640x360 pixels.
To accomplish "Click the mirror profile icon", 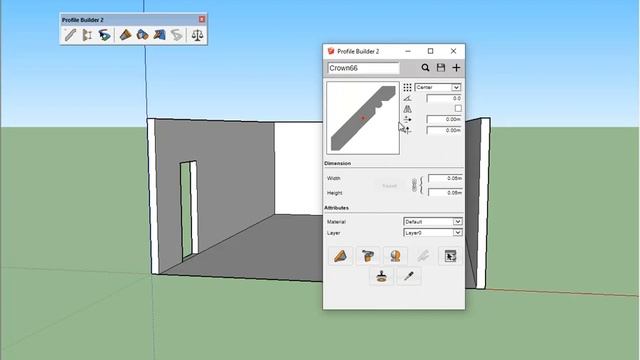I will (x=407, y=109).
